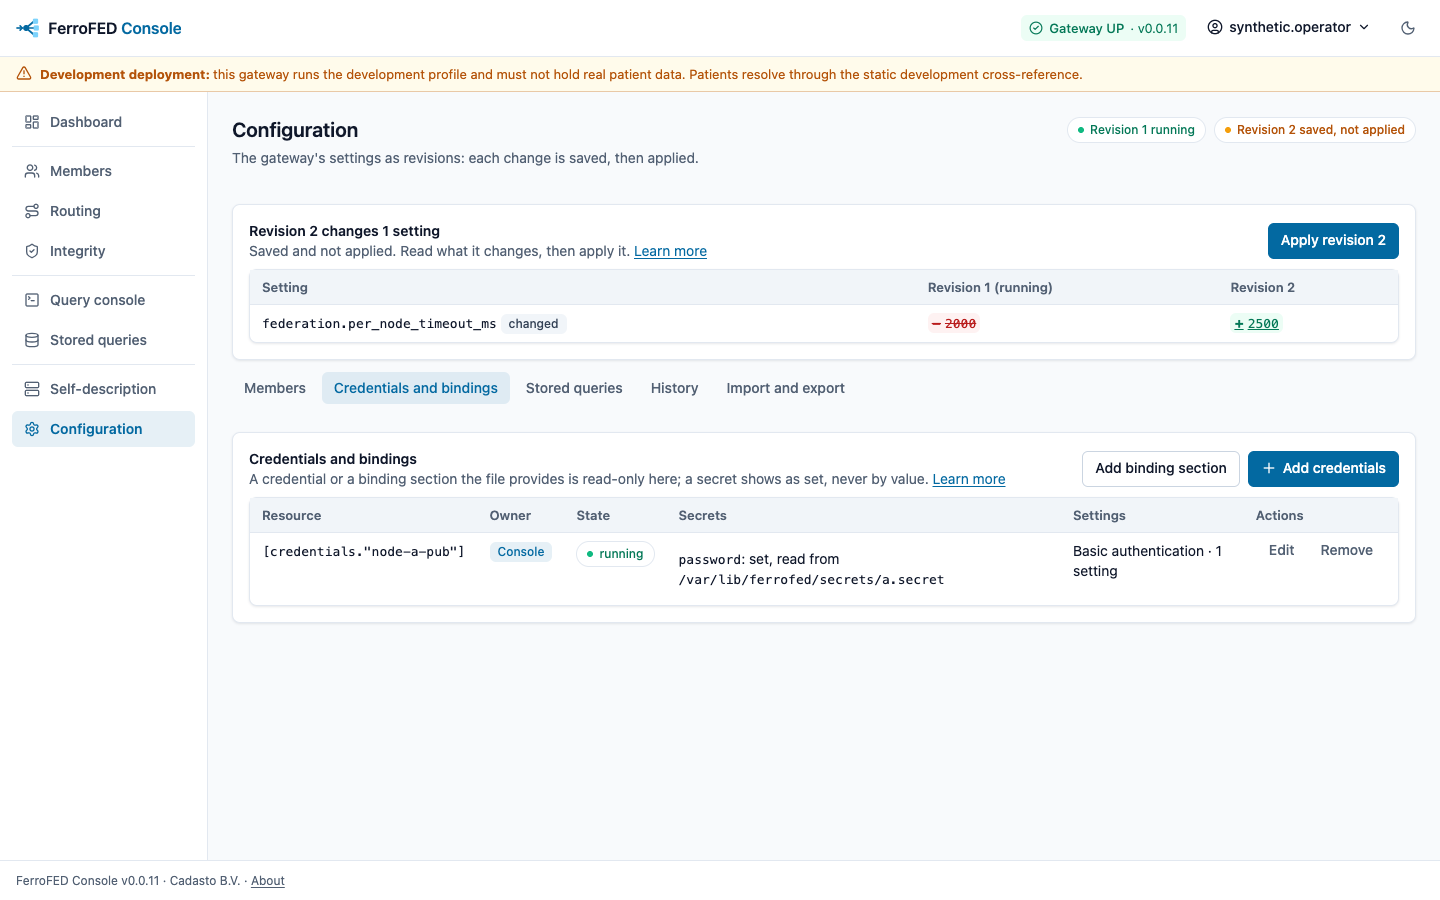This screenshot has width=1440, height=900.
Task: Edit the node-a-pub credentials
Action: tap(1281, 550)
